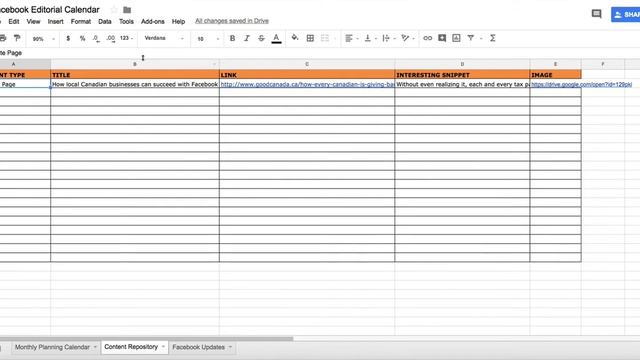The height and width of the screenshot is (360, 640).
Task: Open the Edit menu
Action: pos(14,21)
